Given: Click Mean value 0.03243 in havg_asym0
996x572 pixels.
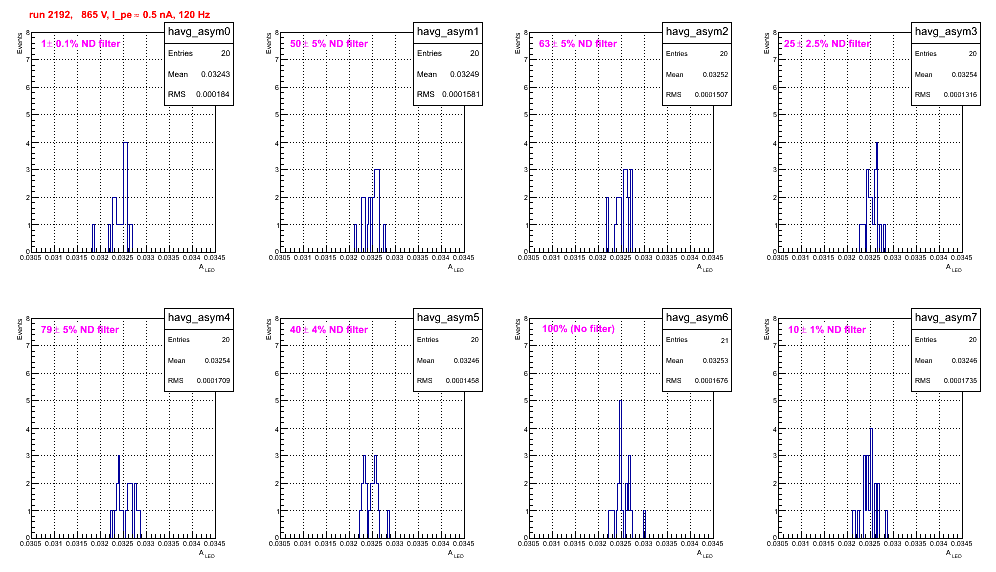Looking at the screenshot, I should [x=215, y=74].
